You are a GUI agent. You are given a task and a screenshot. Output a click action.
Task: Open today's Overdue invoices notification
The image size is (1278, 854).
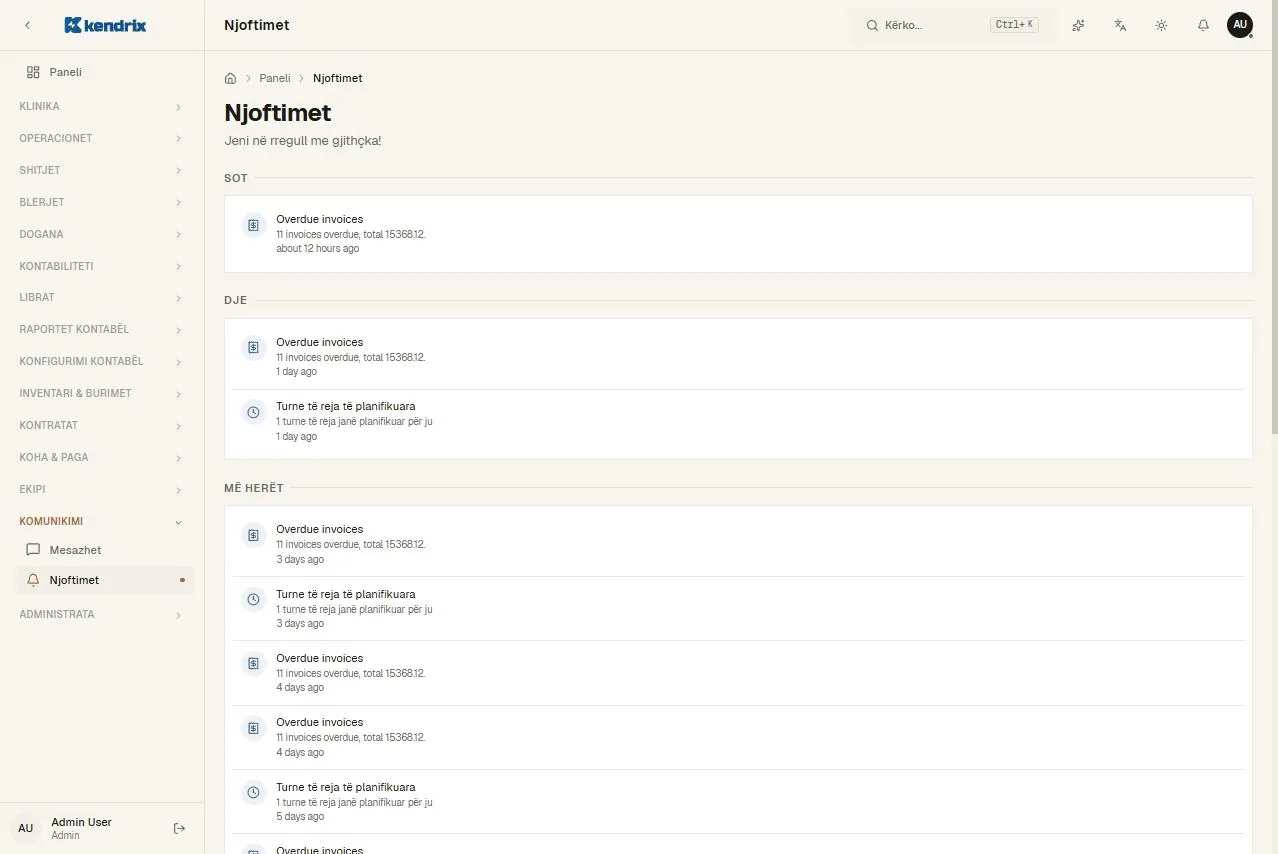tap(738, 233)
